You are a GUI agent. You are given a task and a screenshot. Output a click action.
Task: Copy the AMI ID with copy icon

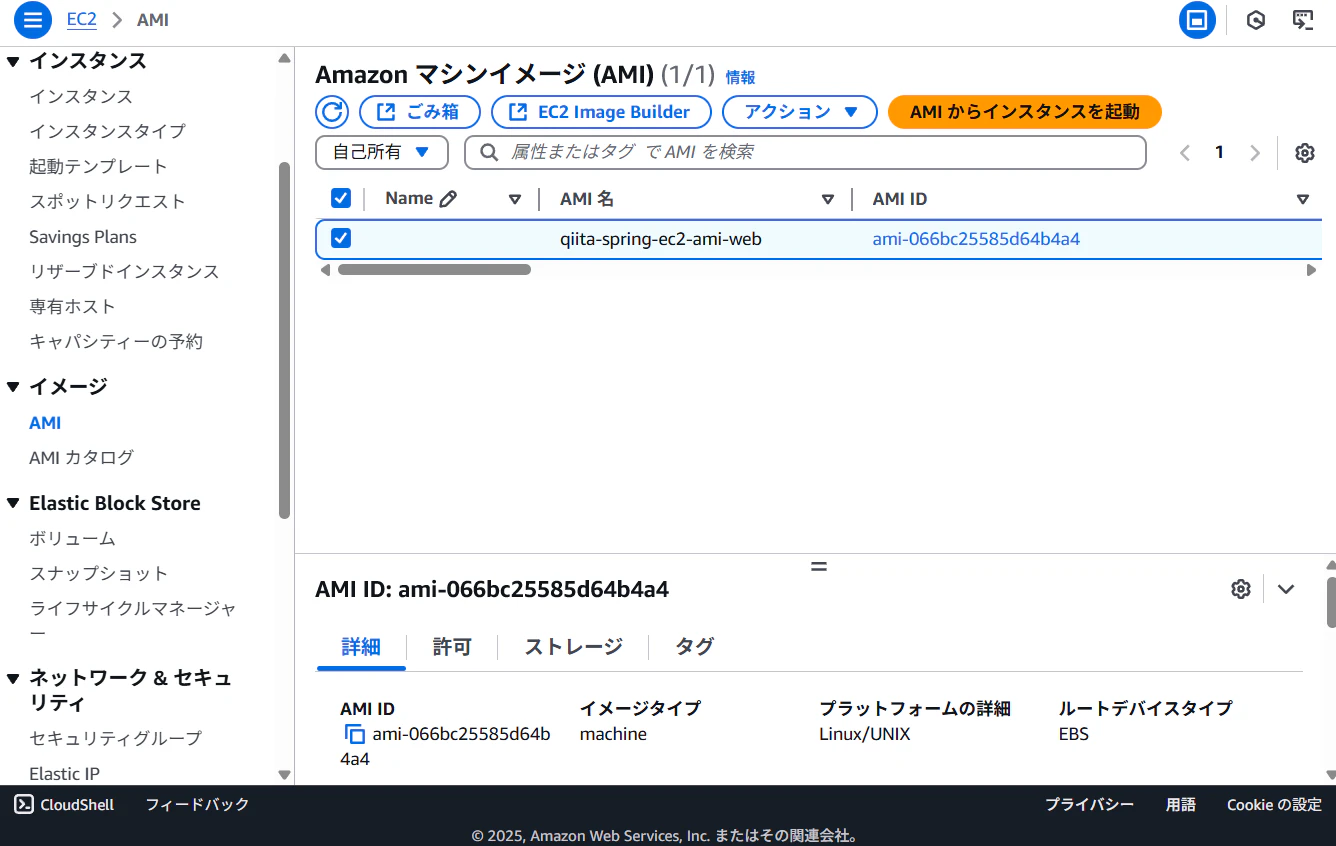pyautogui.click(x=355, y=735)
